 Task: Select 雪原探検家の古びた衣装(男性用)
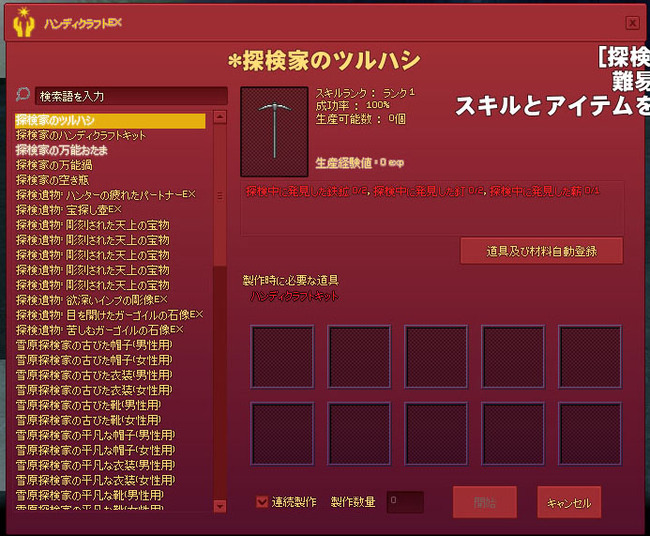[x=94, y=375]
